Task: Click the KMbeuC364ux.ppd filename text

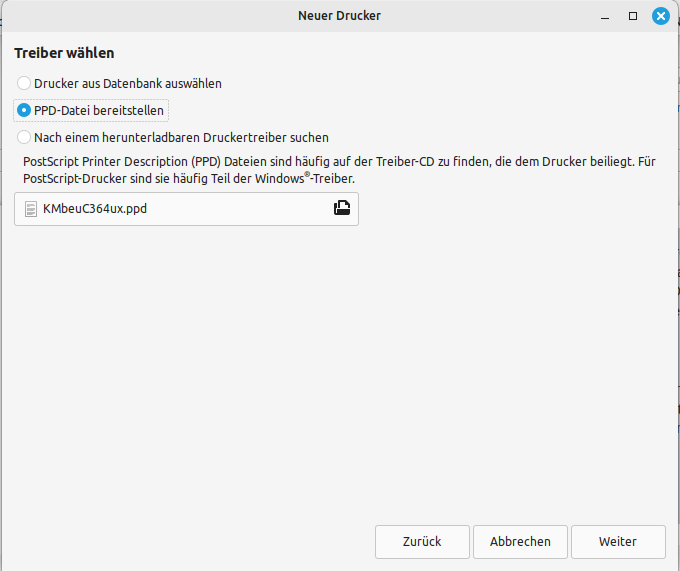Action: (95, 209)
